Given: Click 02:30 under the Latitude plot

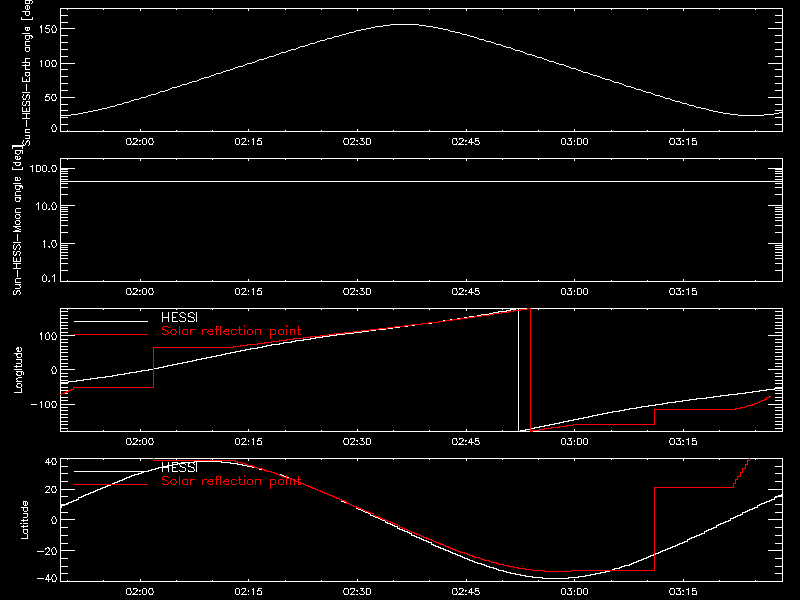Looking at the screenshot, I should (x=357, y=591).
